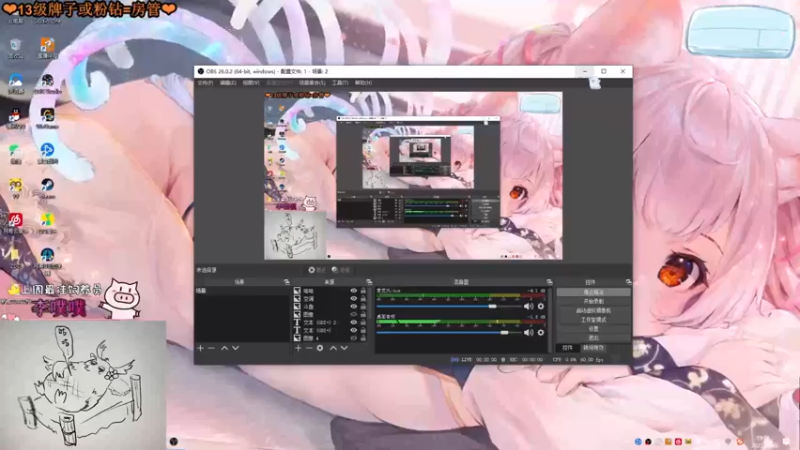Show the hidden 图像 4 source
This screenshot has width=800, height=450.
pyautogui.click(x=354, y=338)
